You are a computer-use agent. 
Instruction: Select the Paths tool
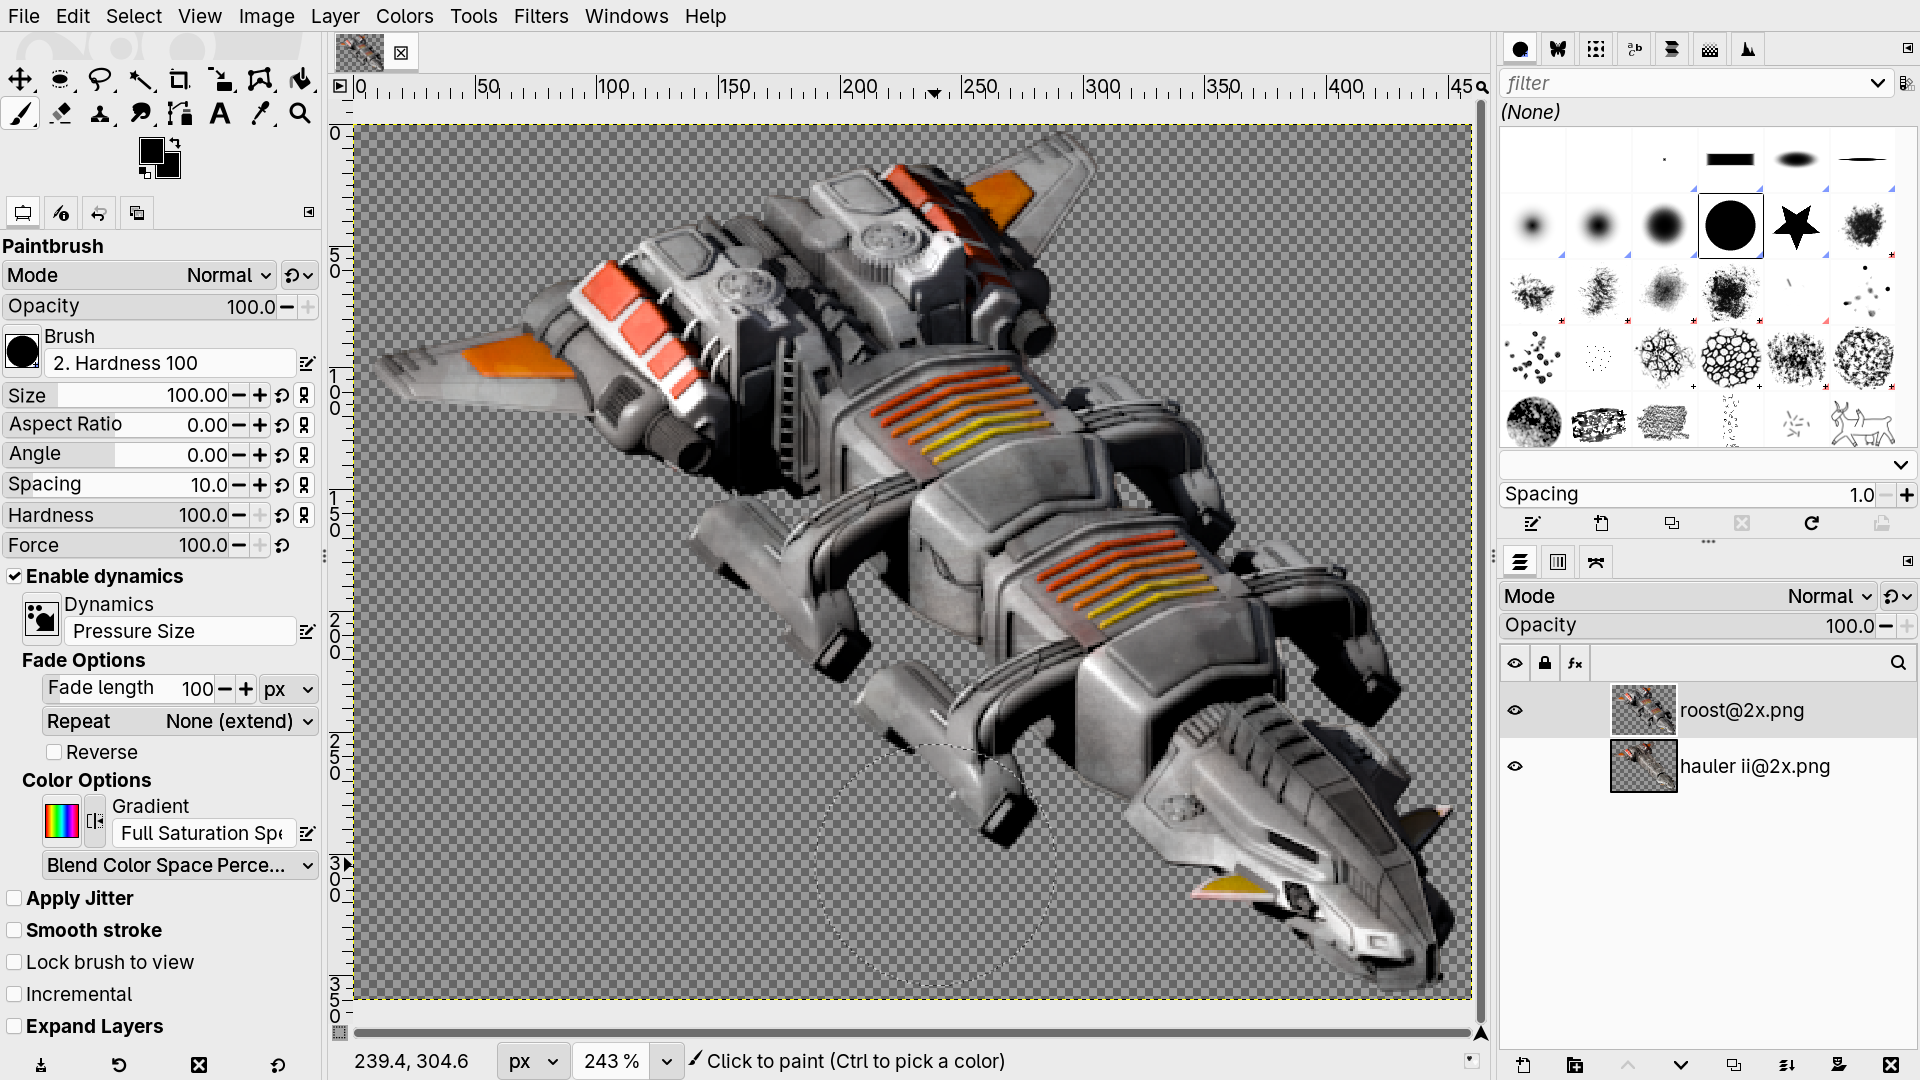click(x=180, y=114)
